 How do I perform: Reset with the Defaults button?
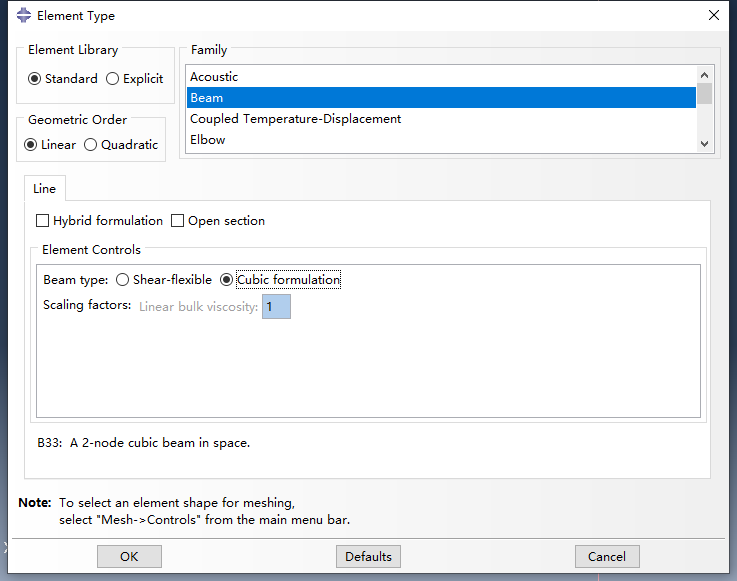point(368,557)
